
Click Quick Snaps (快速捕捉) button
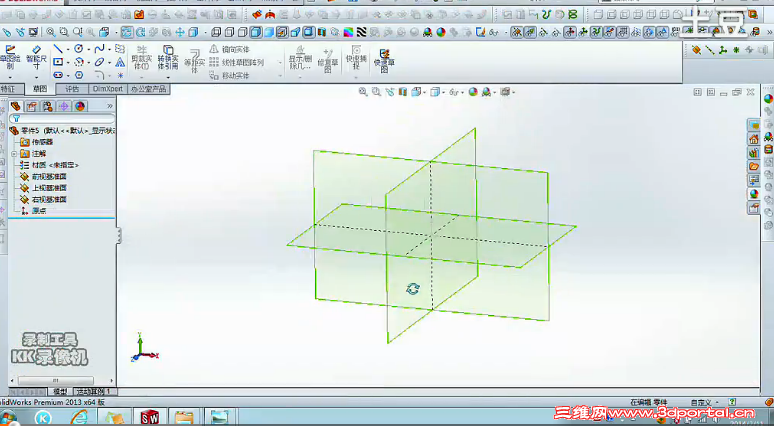pos(356,59)
